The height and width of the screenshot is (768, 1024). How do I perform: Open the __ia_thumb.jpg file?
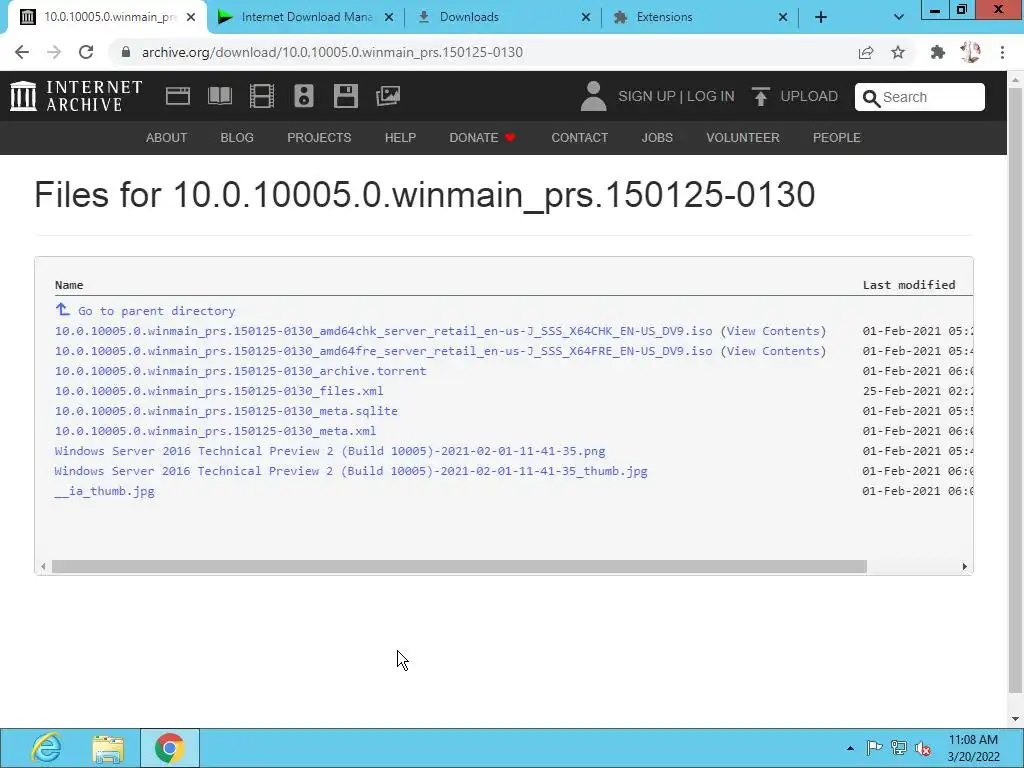pyautogui.click(x=104, y=492)
